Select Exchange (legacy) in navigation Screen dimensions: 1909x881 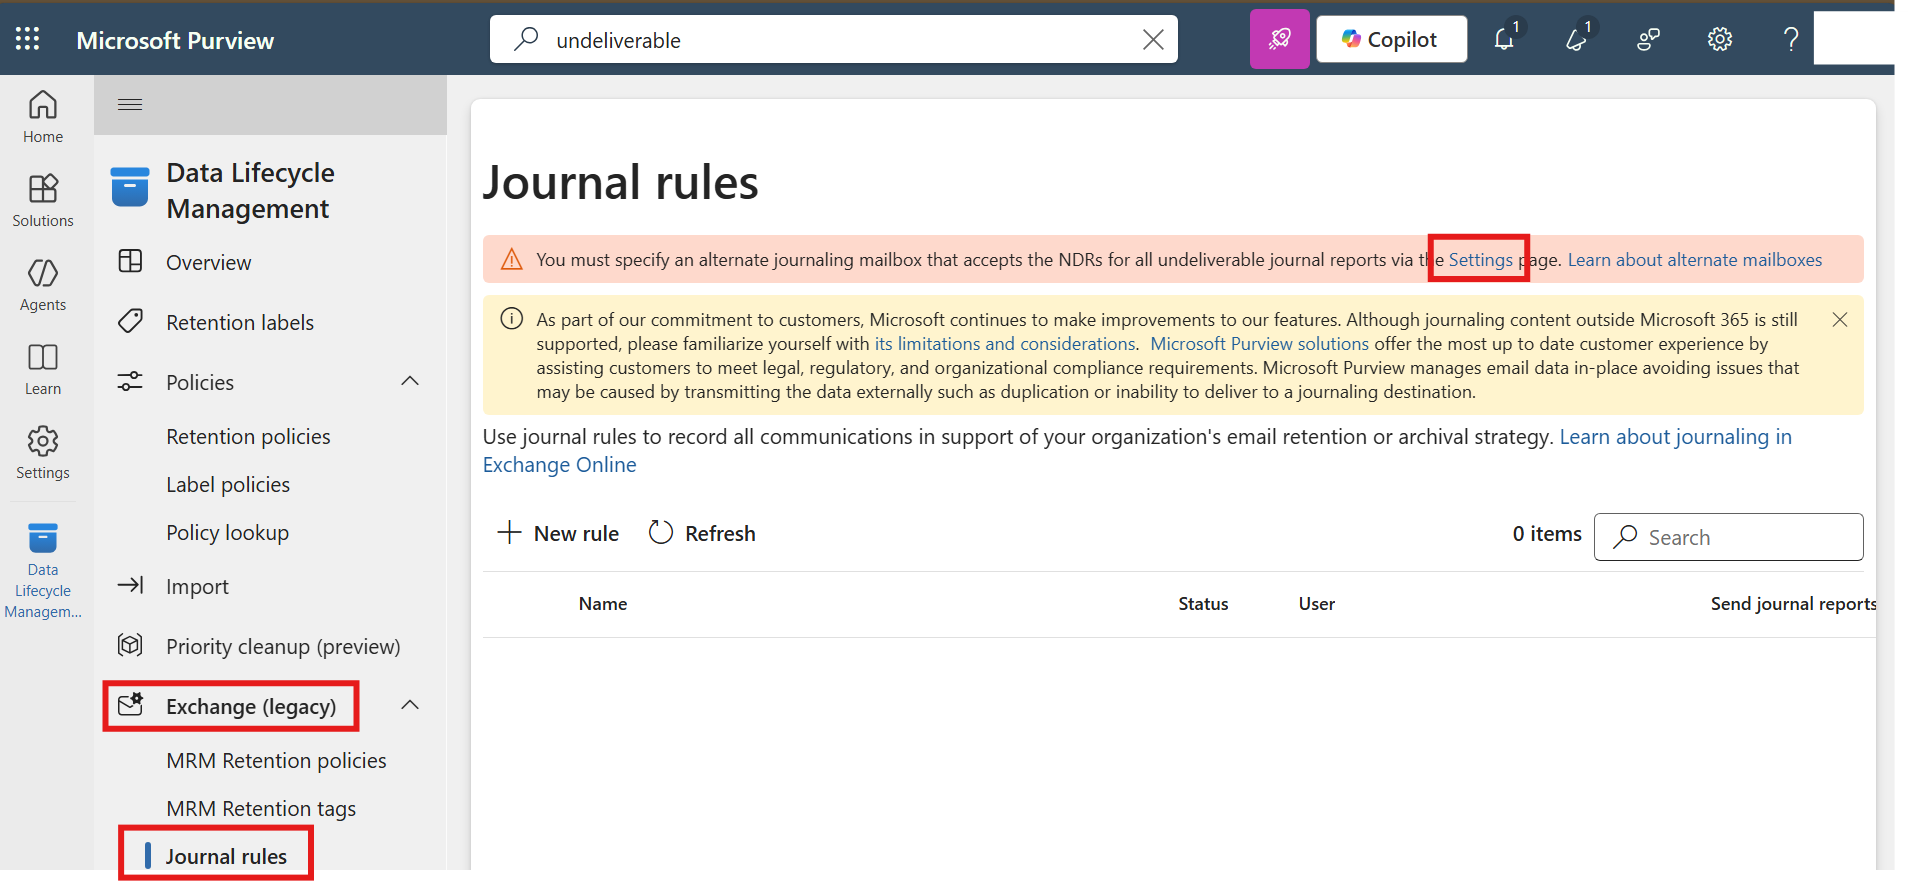pyautogui.click(x=251, y=707)
